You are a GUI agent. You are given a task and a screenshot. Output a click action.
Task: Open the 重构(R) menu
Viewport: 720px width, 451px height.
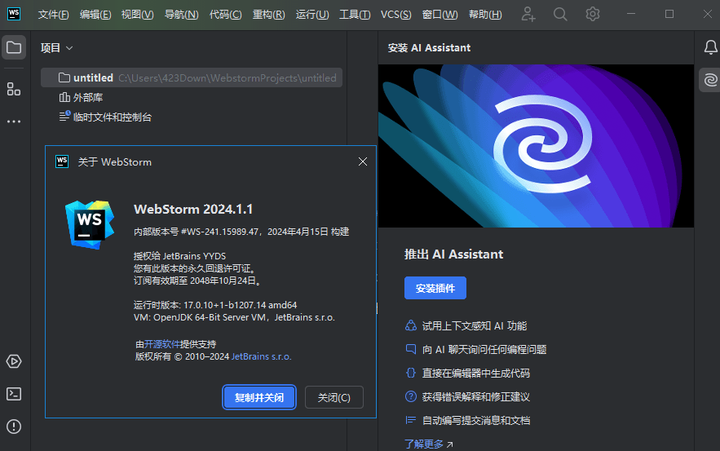[x=269, y=15]
